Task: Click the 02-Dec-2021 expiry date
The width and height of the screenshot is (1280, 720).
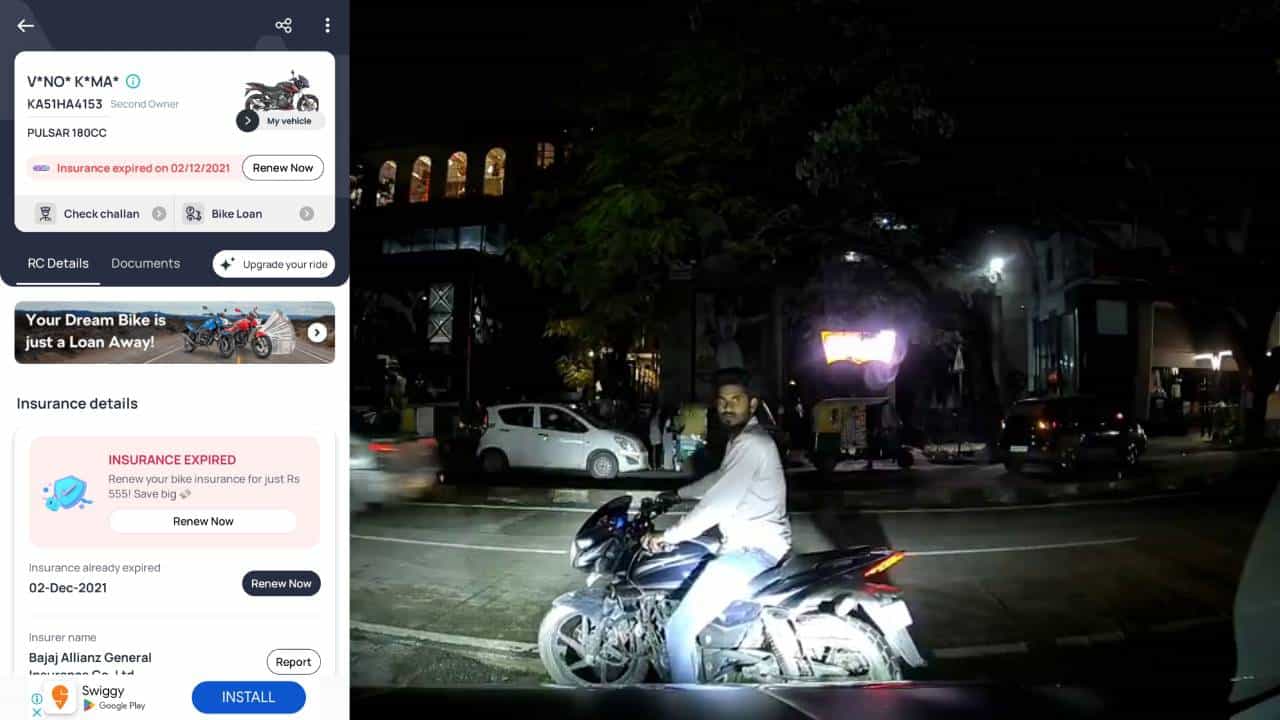Action: 68,588
